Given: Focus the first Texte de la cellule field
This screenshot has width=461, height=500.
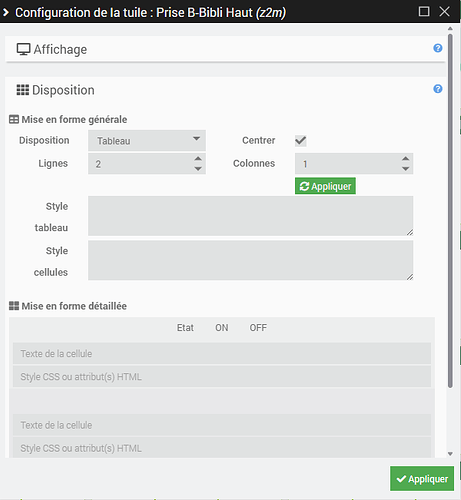Looking at the screenshot, I should (x=222, y=353).
